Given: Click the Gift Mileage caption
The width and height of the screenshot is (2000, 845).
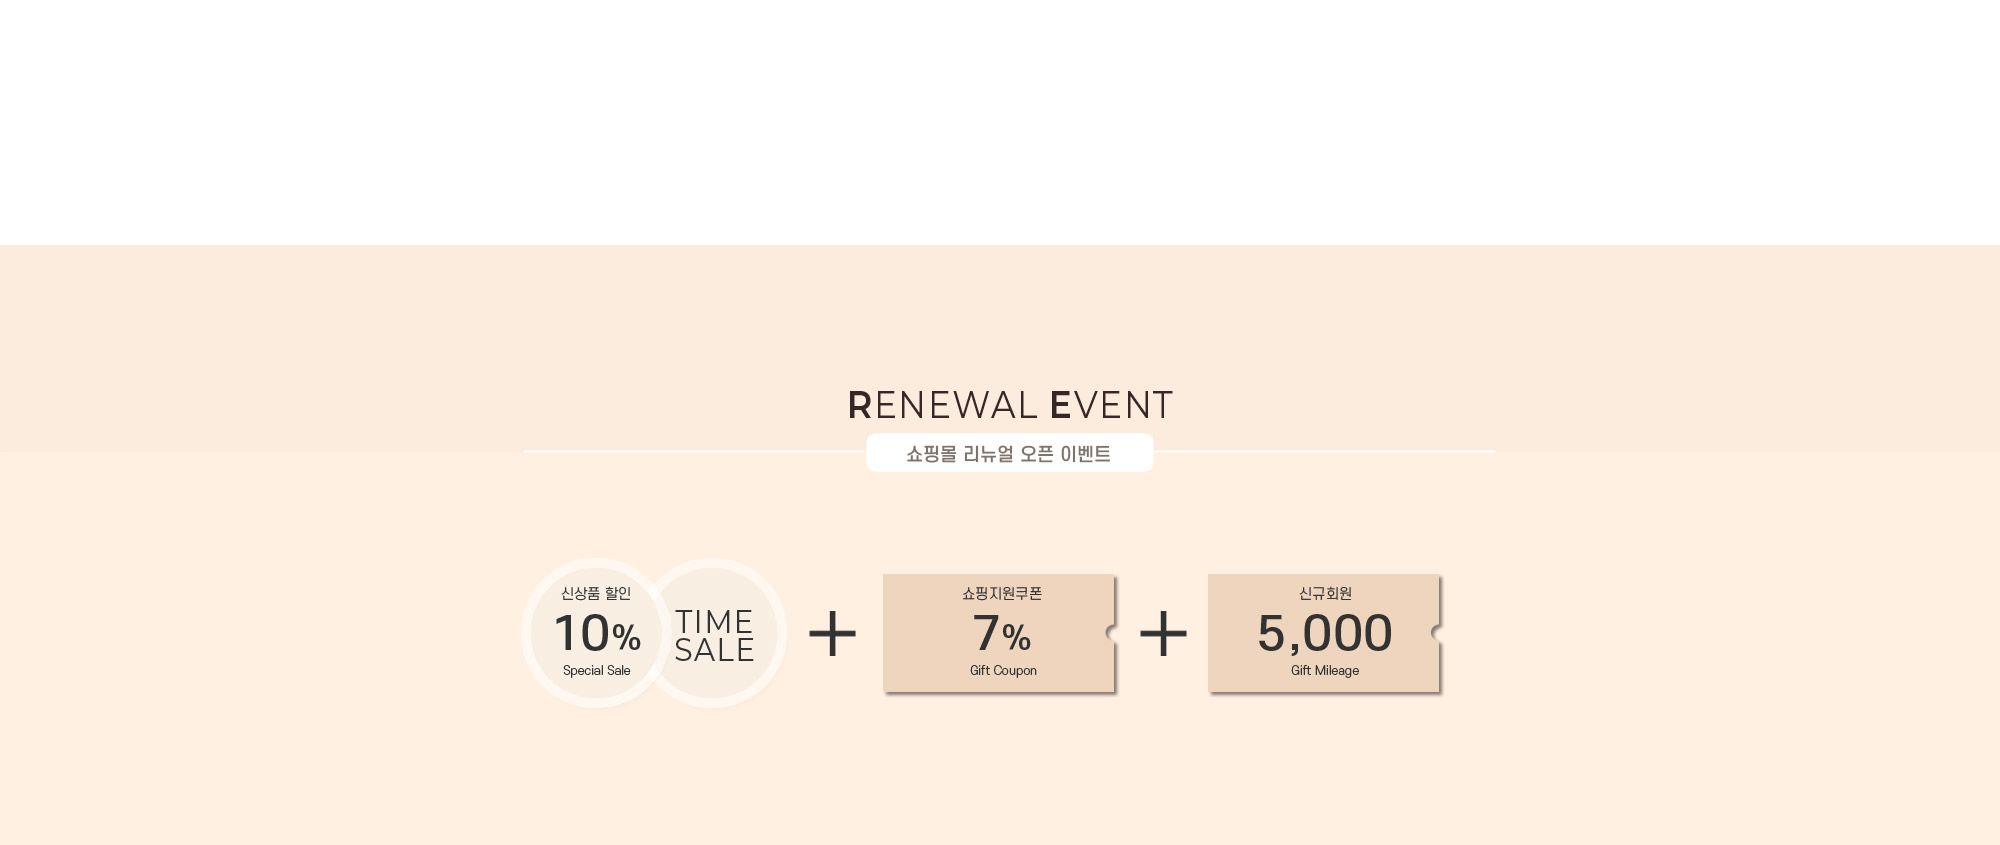Looking at the screenshot, I should point(1325,670).
